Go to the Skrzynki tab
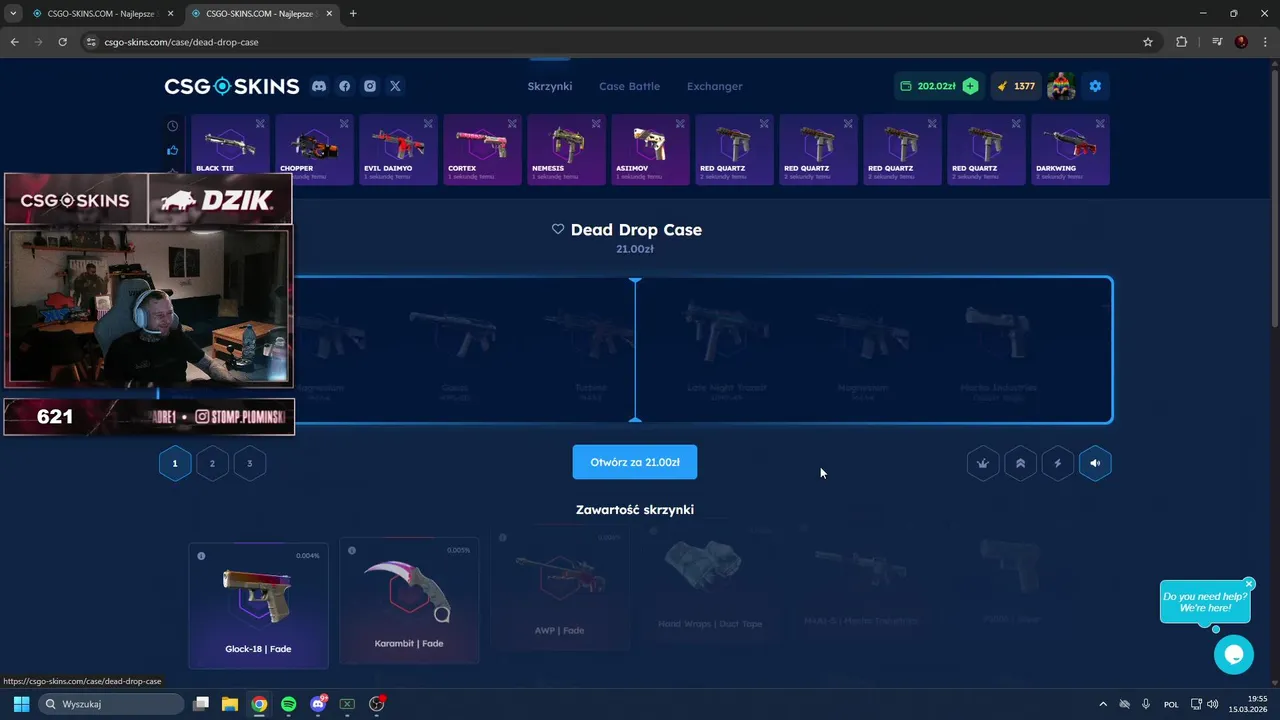The width and height of the screenshot is (1280, 720). click(x=550, y=86)
